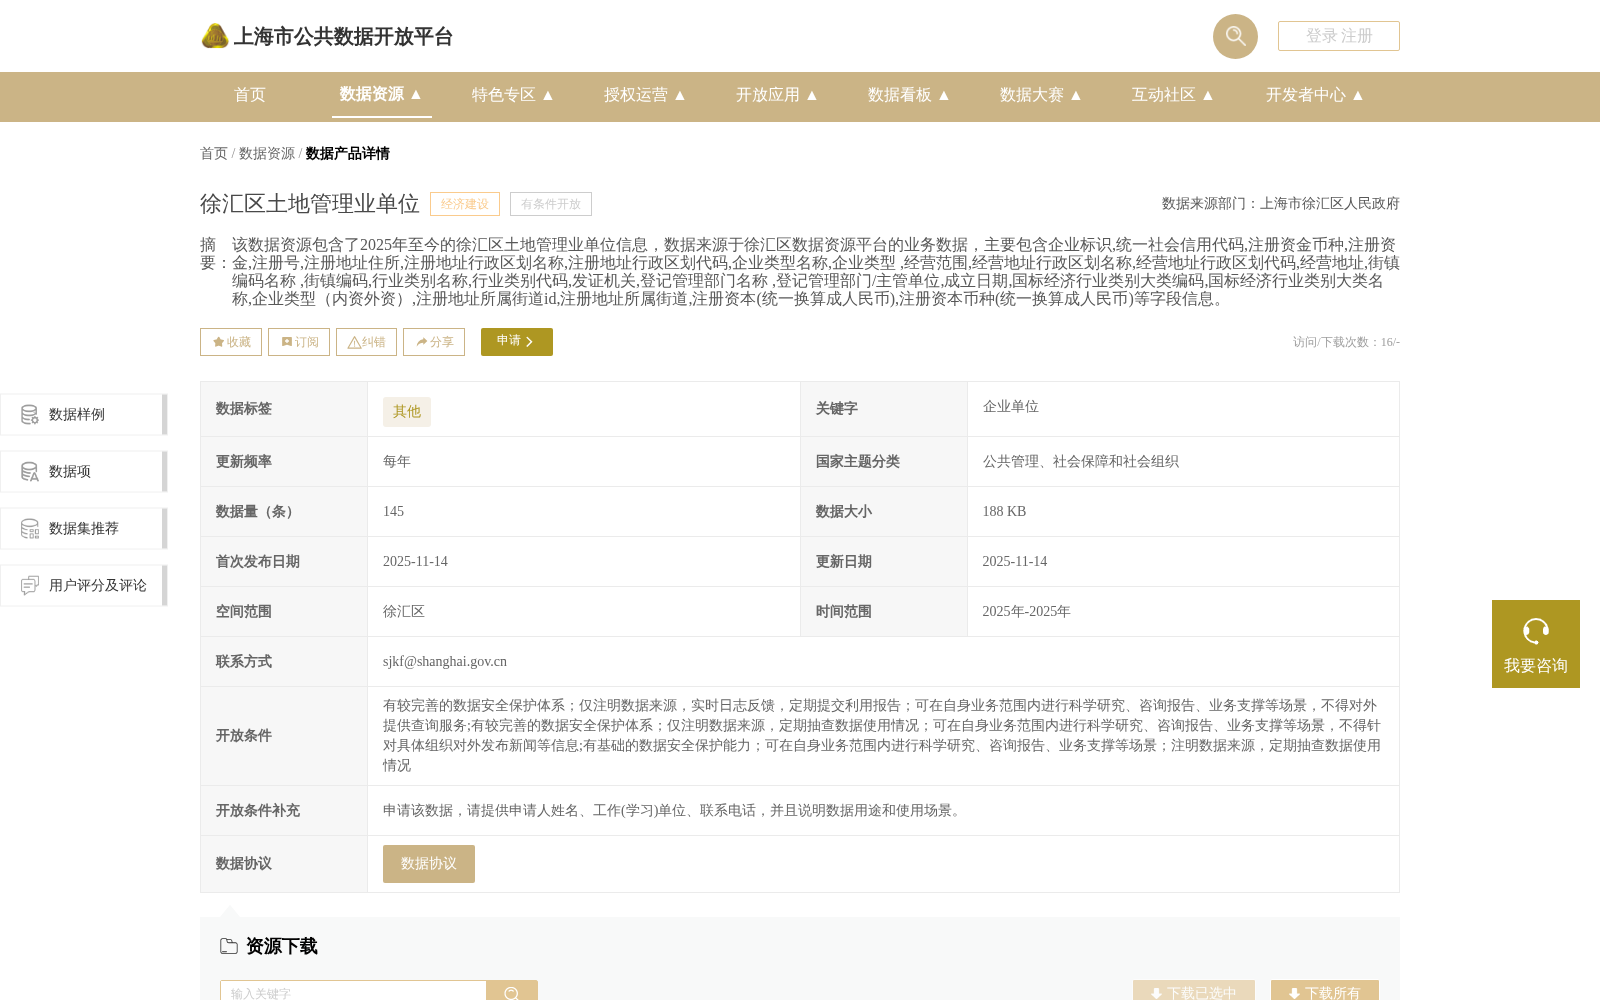Click 数据资源 breadcrumb link

pyautogui.click(x=267, y=154)
